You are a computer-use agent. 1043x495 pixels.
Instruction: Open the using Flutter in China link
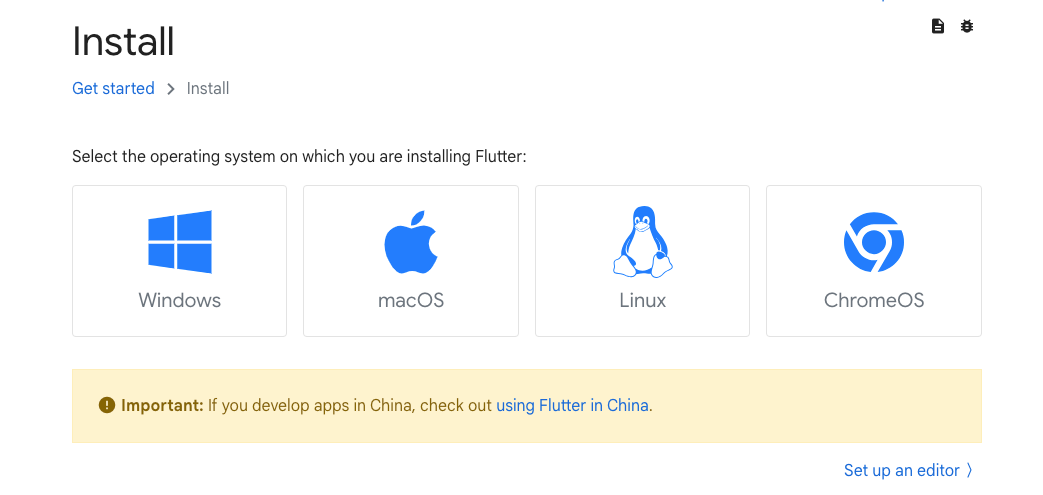coord(572,405)
